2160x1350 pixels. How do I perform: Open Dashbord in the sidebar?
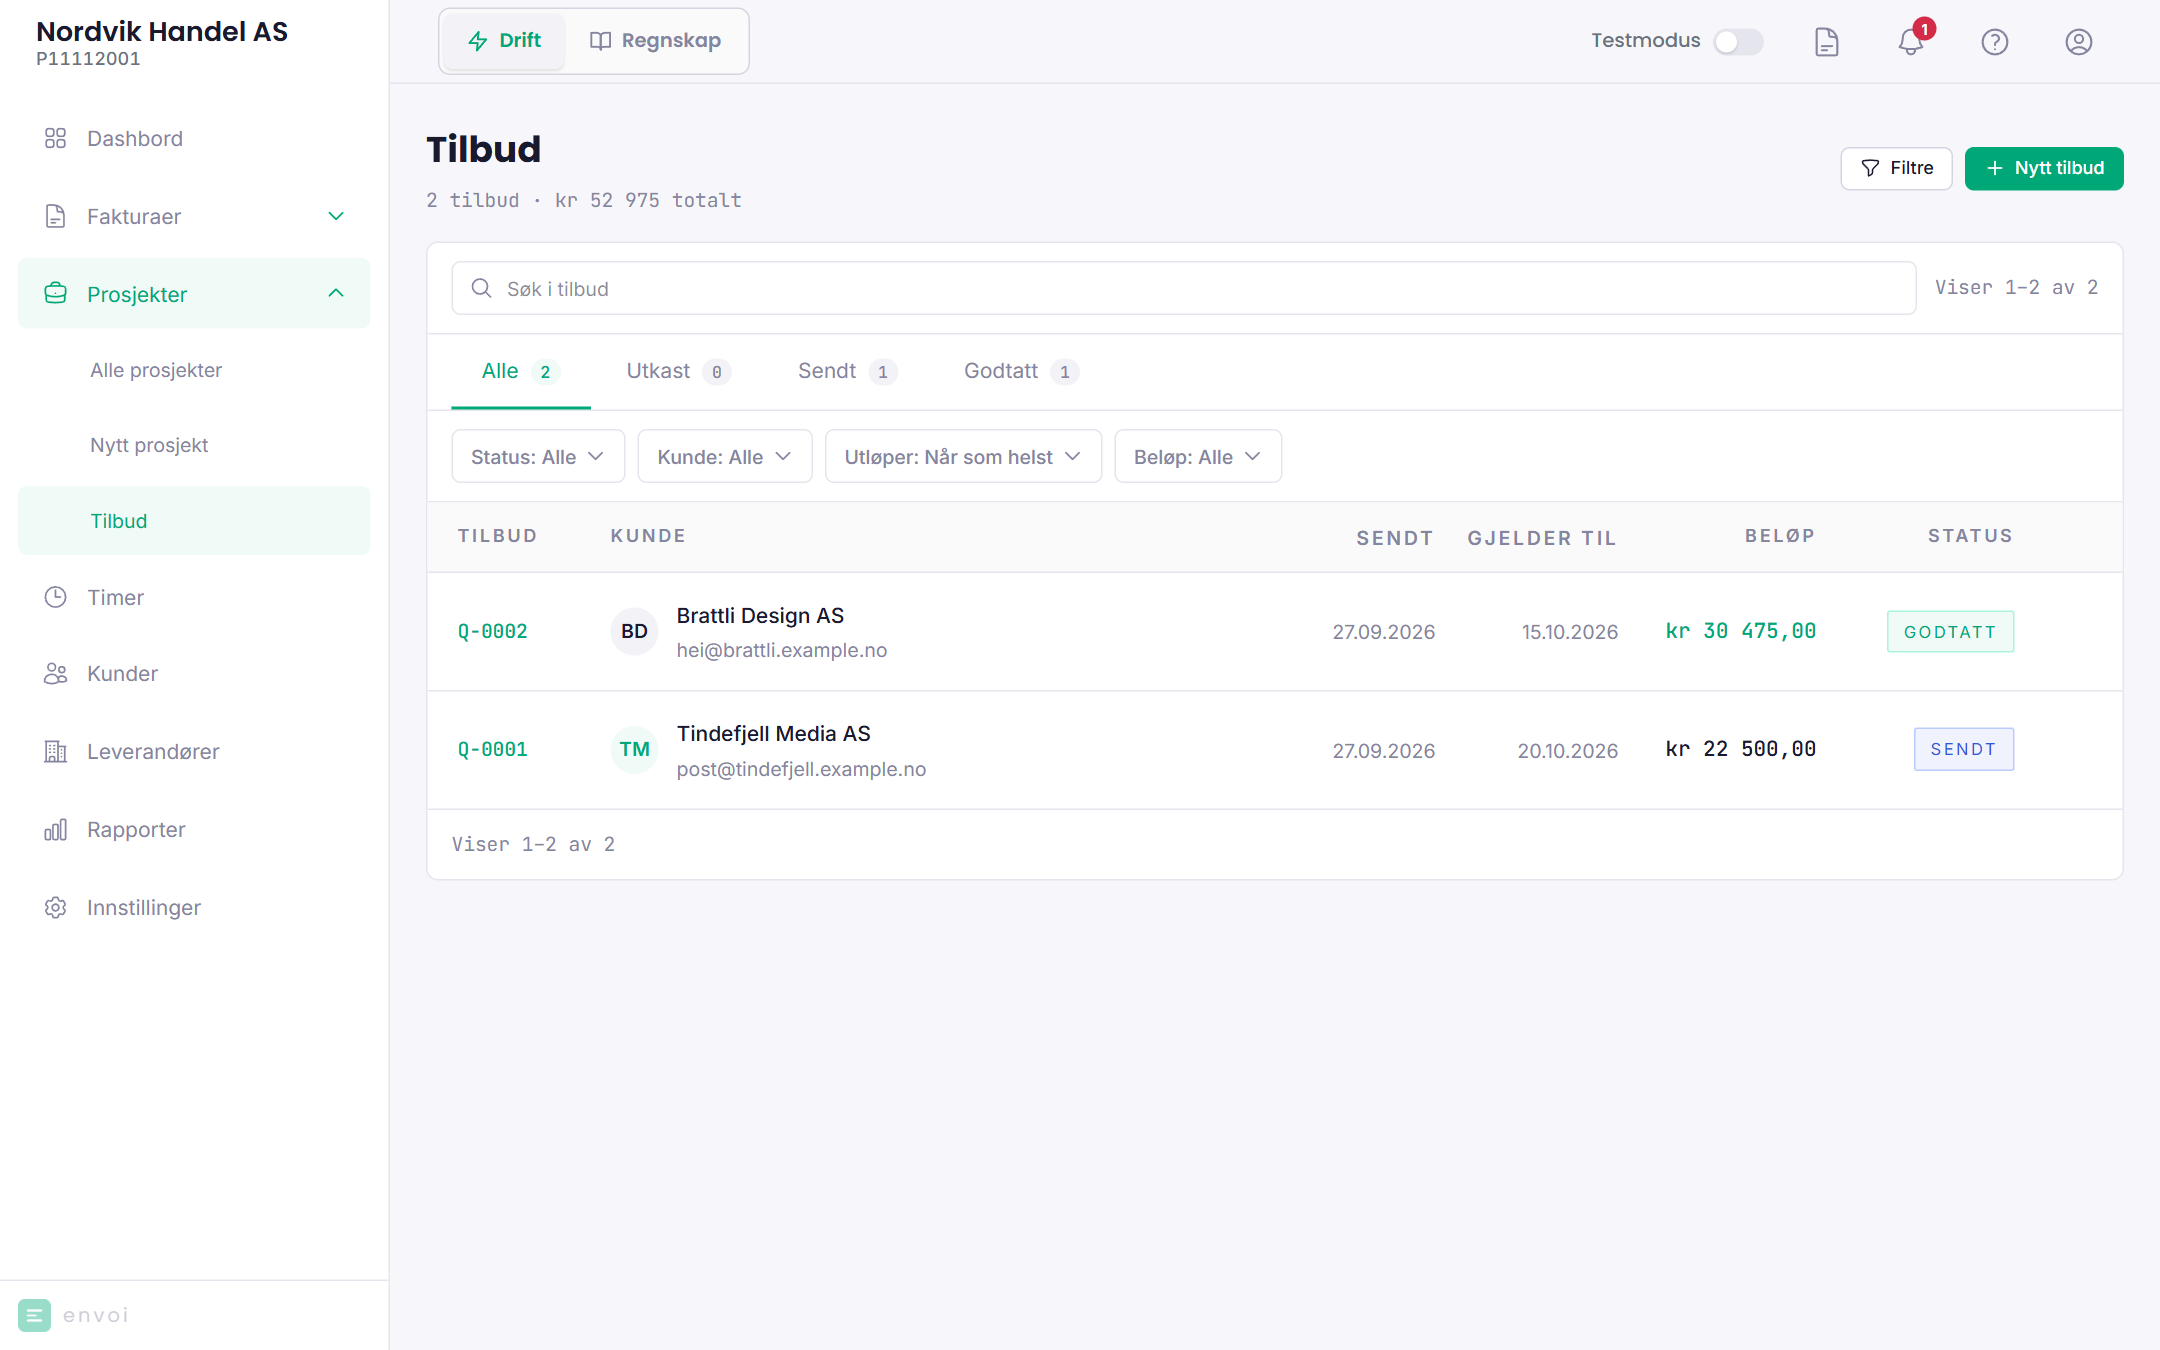tap(194, 138)
